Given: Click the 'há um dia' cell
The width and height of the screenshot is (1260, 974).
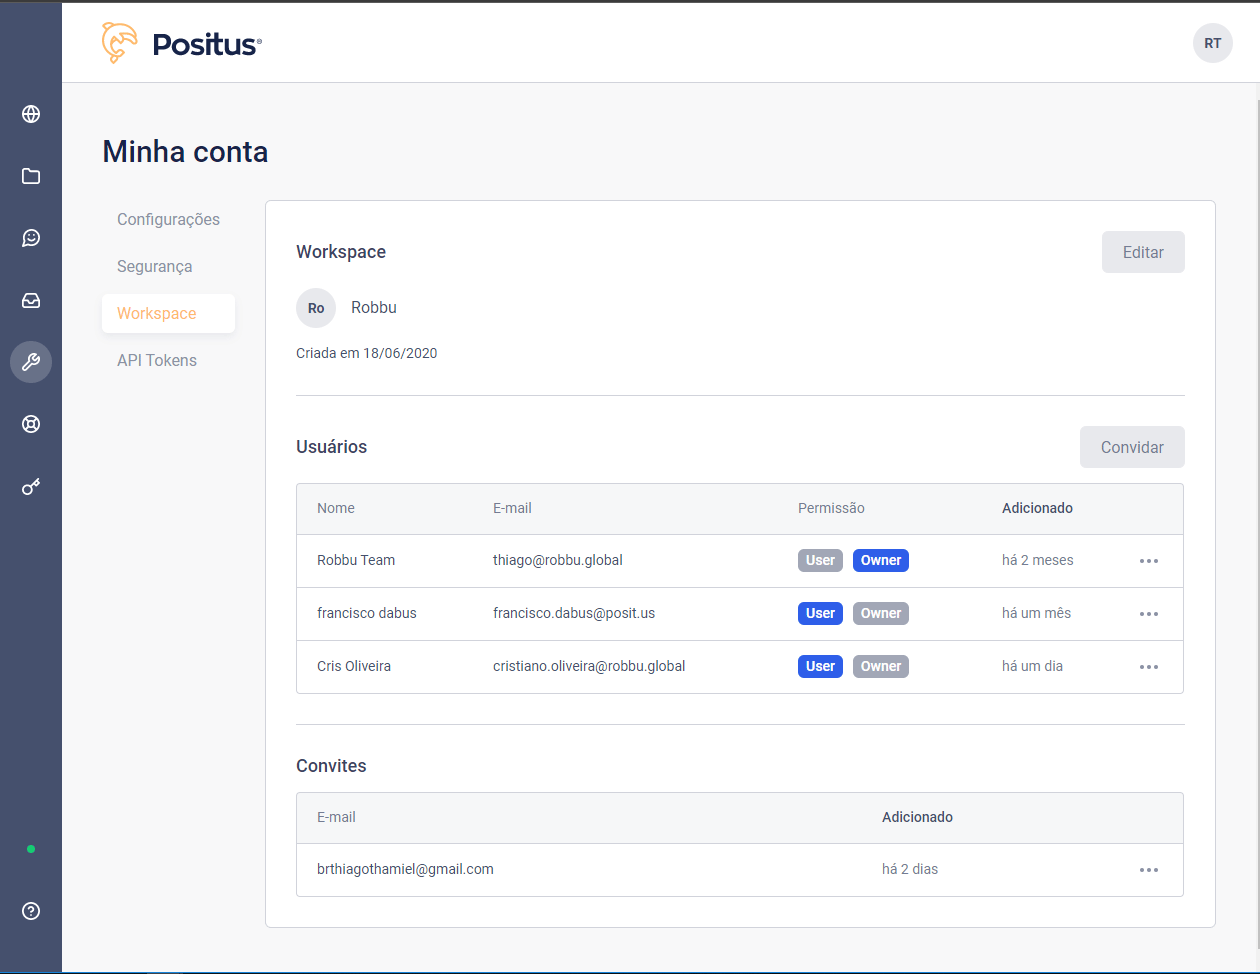Looking at the screenshot, I should point(1032,666).
